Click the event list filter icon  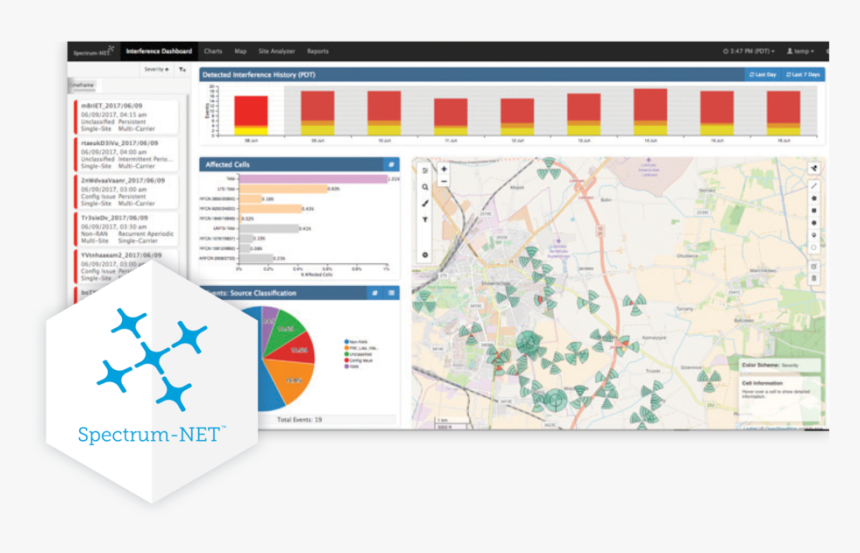182,70
